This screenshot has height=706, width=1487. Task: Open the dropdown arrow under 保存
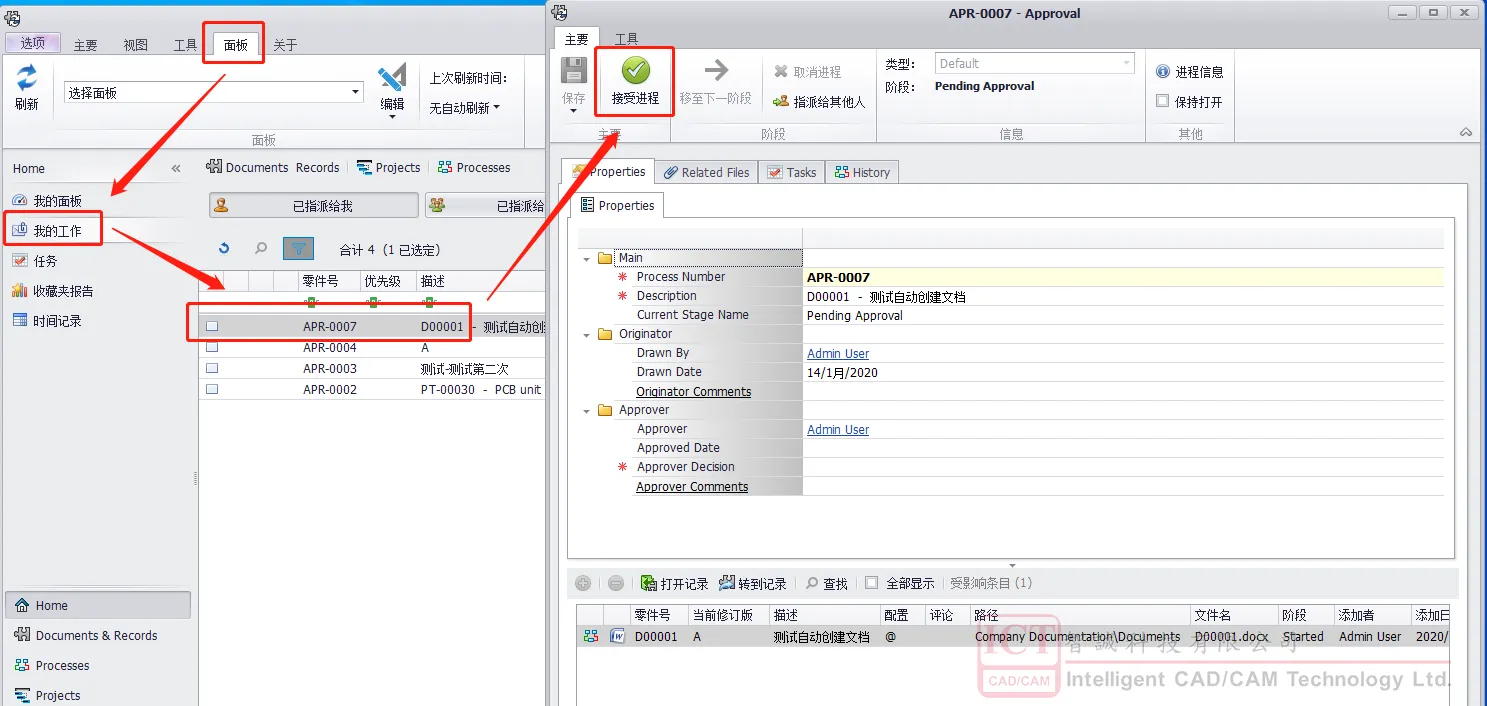coord(574,111)
